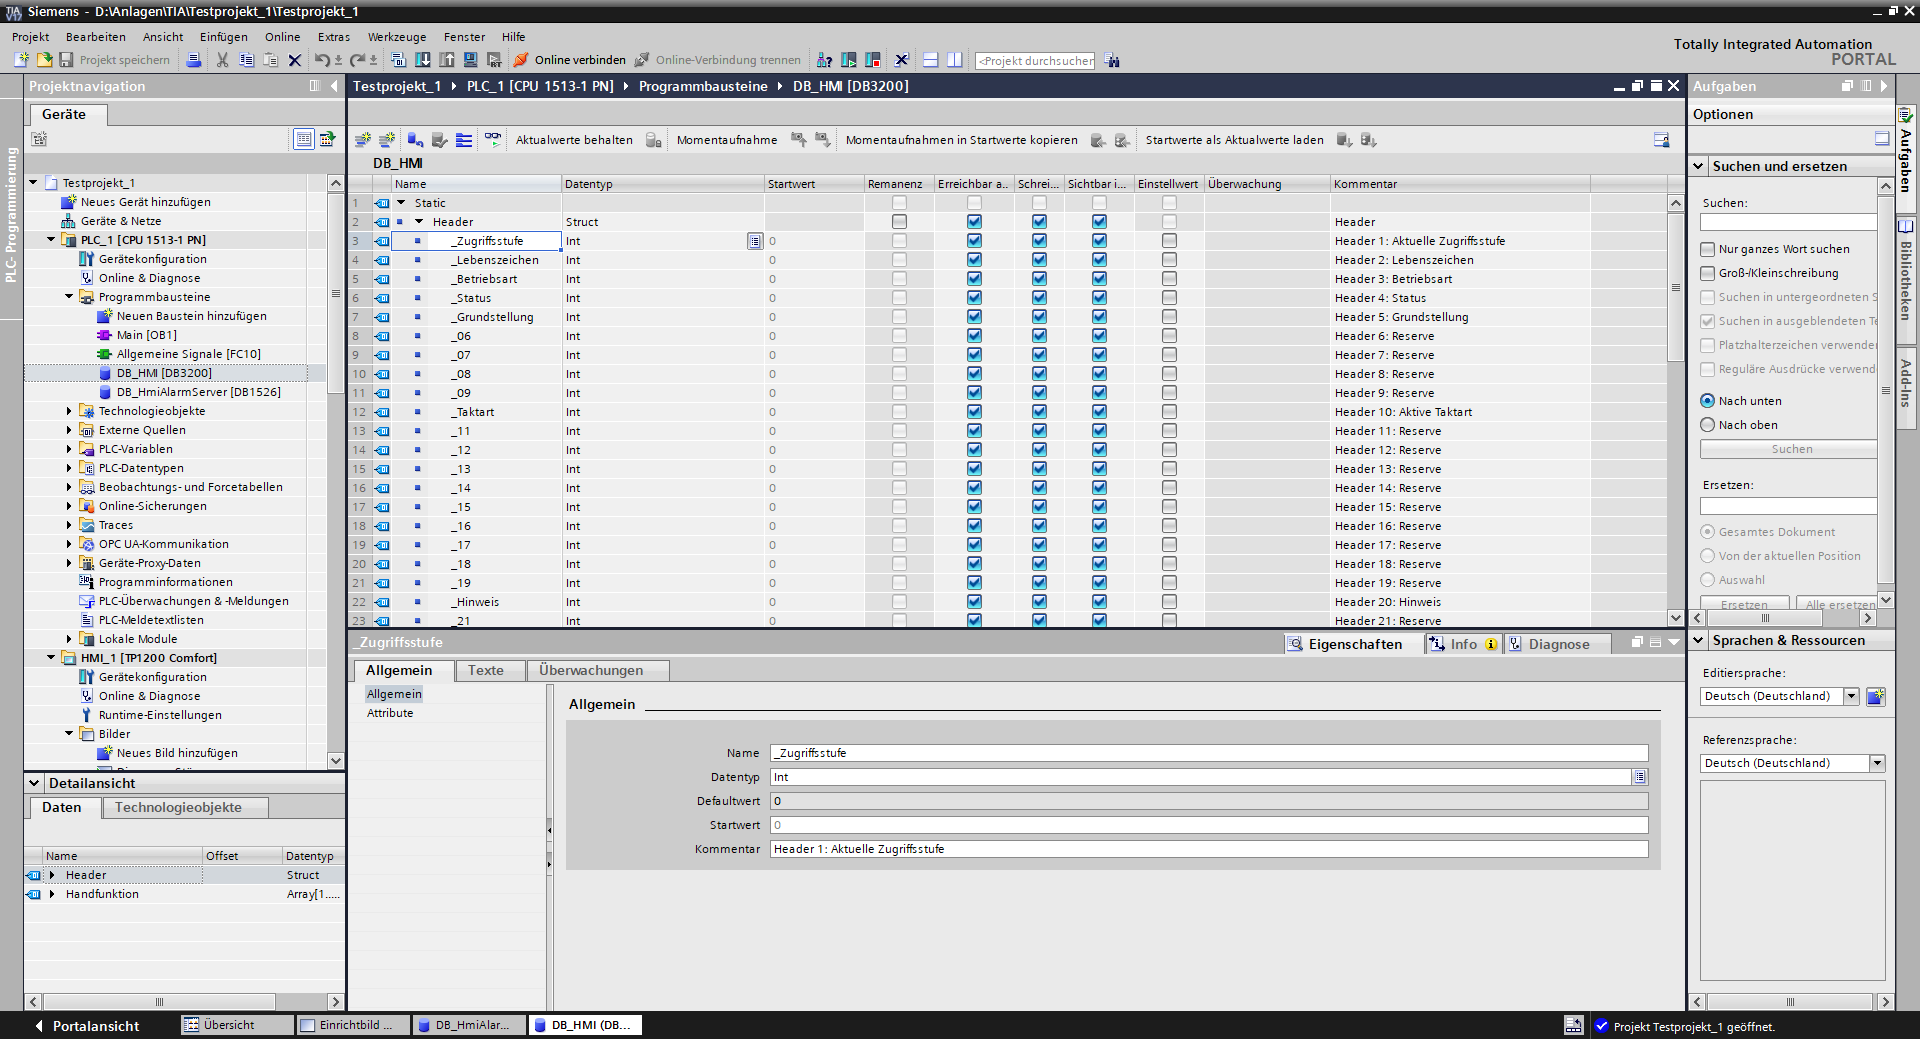Click the search in project binoculars icon
Viewport: 1920px width, 1039px height.
click(1112, 61)
